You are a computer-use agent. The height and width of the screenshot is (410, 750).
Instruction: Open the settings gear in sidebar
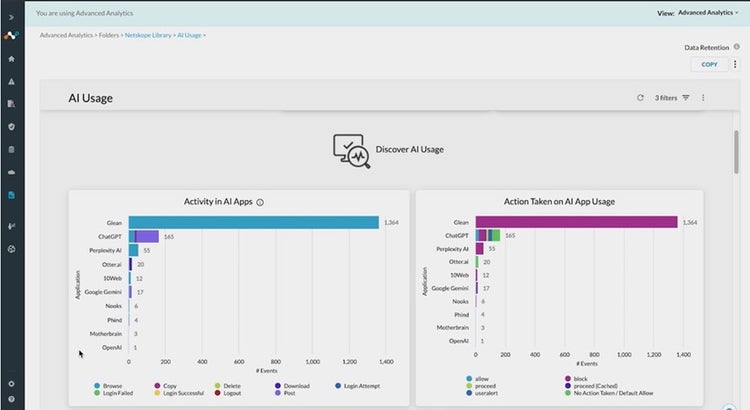(11, 383)
